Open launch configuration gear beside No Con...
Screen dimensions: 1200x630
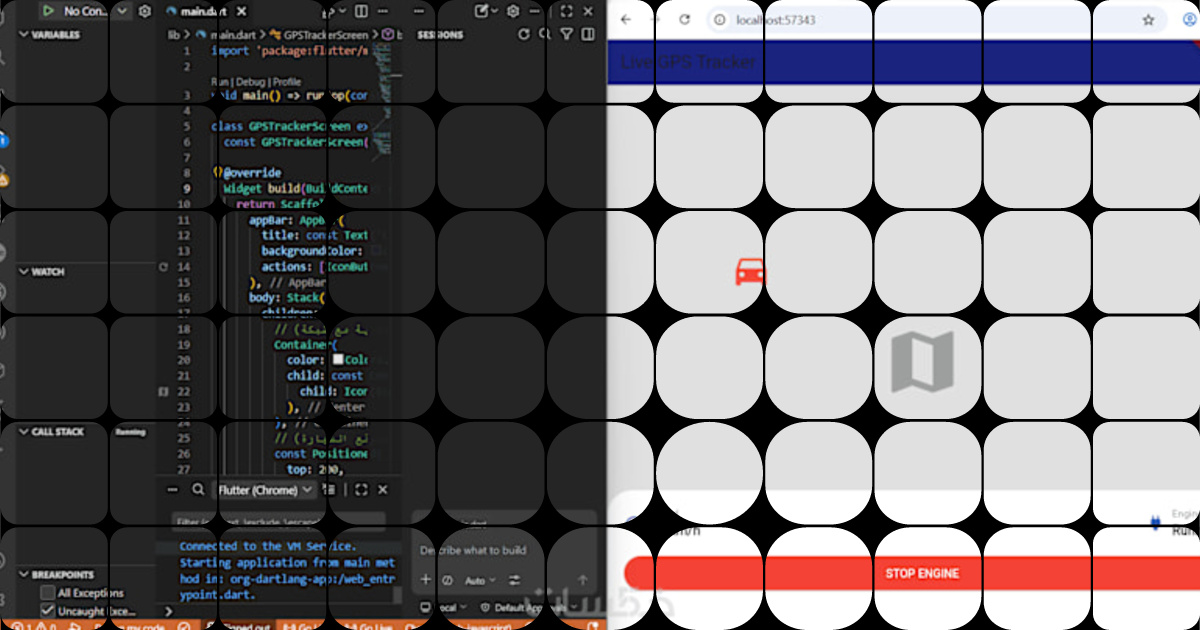[145, 11]
